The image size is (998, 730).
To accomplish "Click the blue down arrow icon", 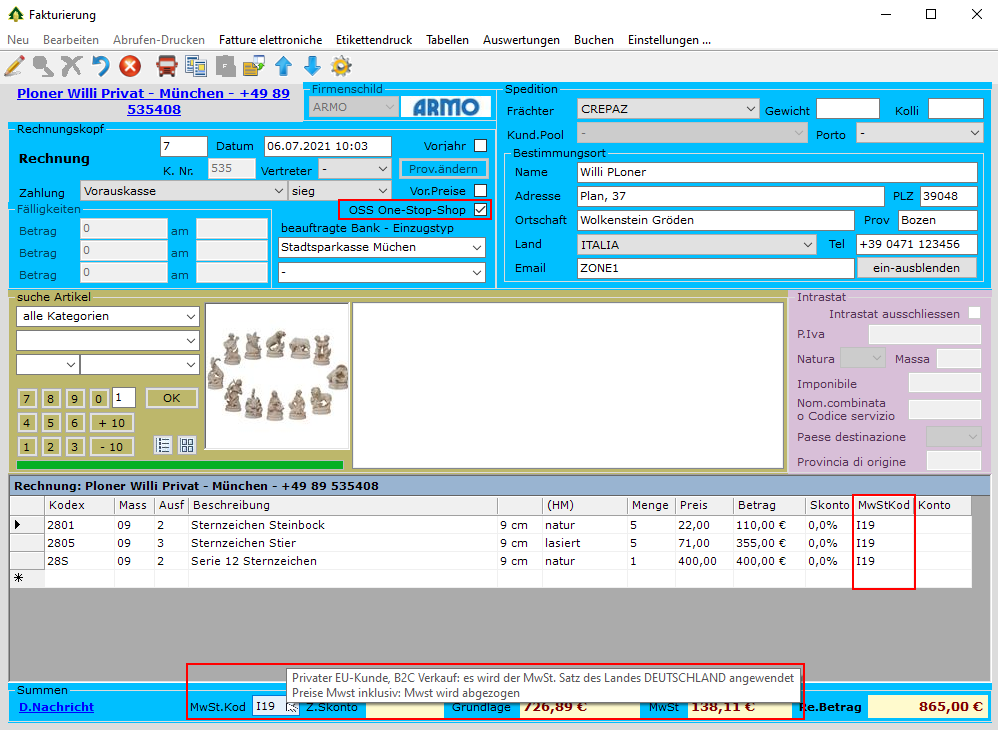I will pyautogui.click(x=312, y=66).
